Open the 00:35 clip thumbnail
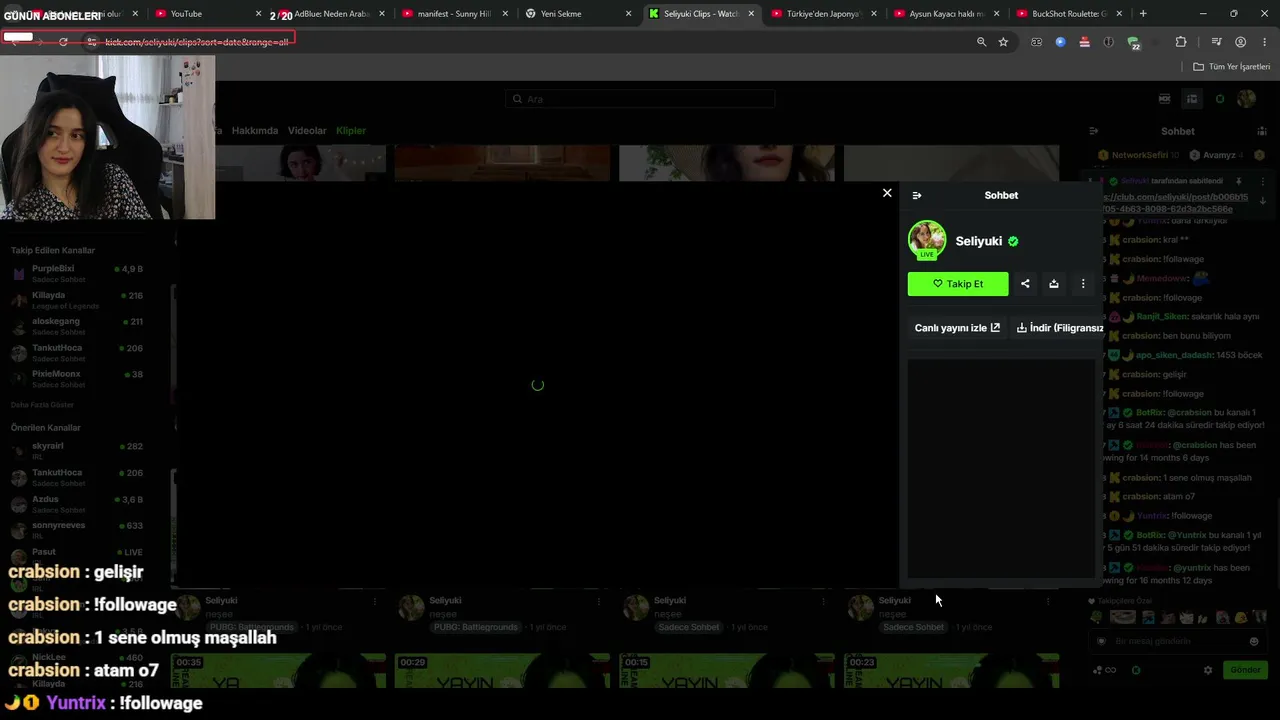The width and height of the screenshot is (1280, 720). pyautogui.click(x=278, y=671)
